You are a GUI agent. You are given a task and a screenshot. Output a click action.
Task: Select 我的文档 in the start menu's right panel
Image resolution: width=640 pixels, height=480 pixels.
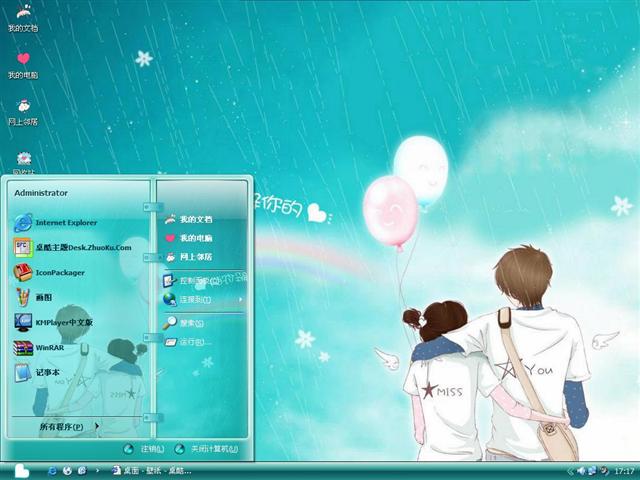(x=188, y=219)
